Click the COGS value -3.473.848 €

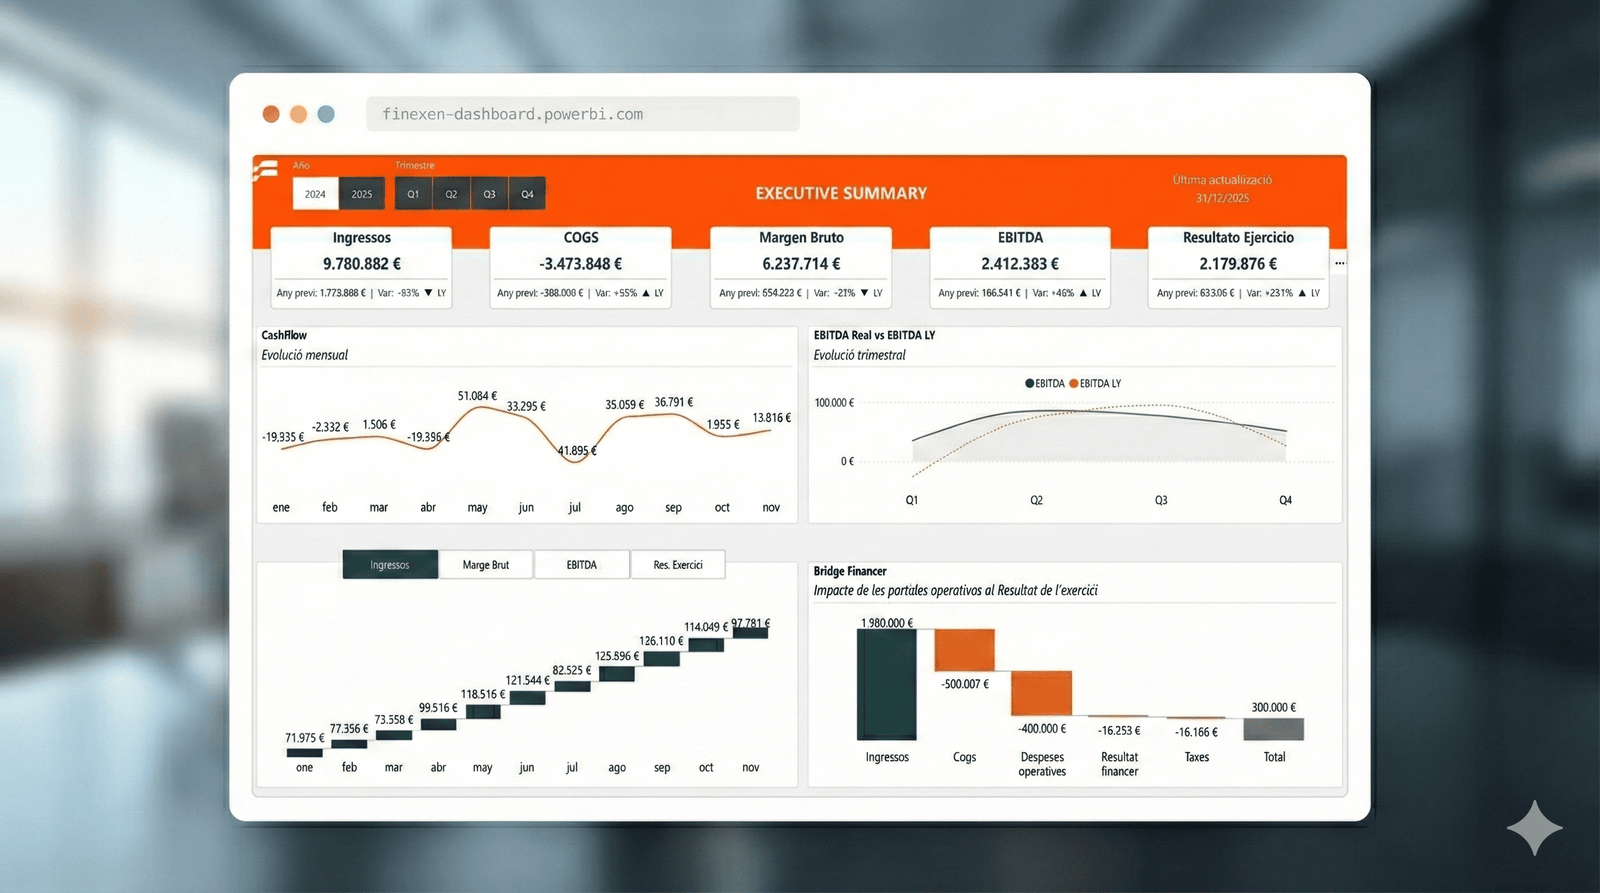click(581, 264)
